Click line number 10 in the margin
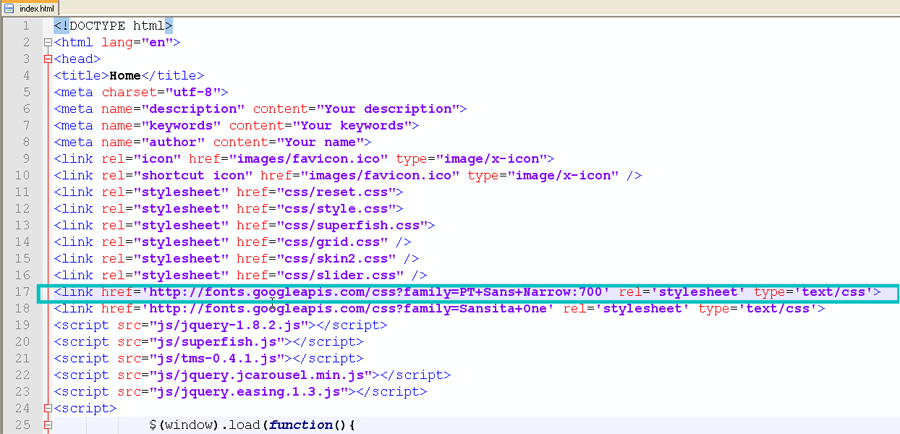The width and height of the screenshot is (900, 434). pos(22,176)
